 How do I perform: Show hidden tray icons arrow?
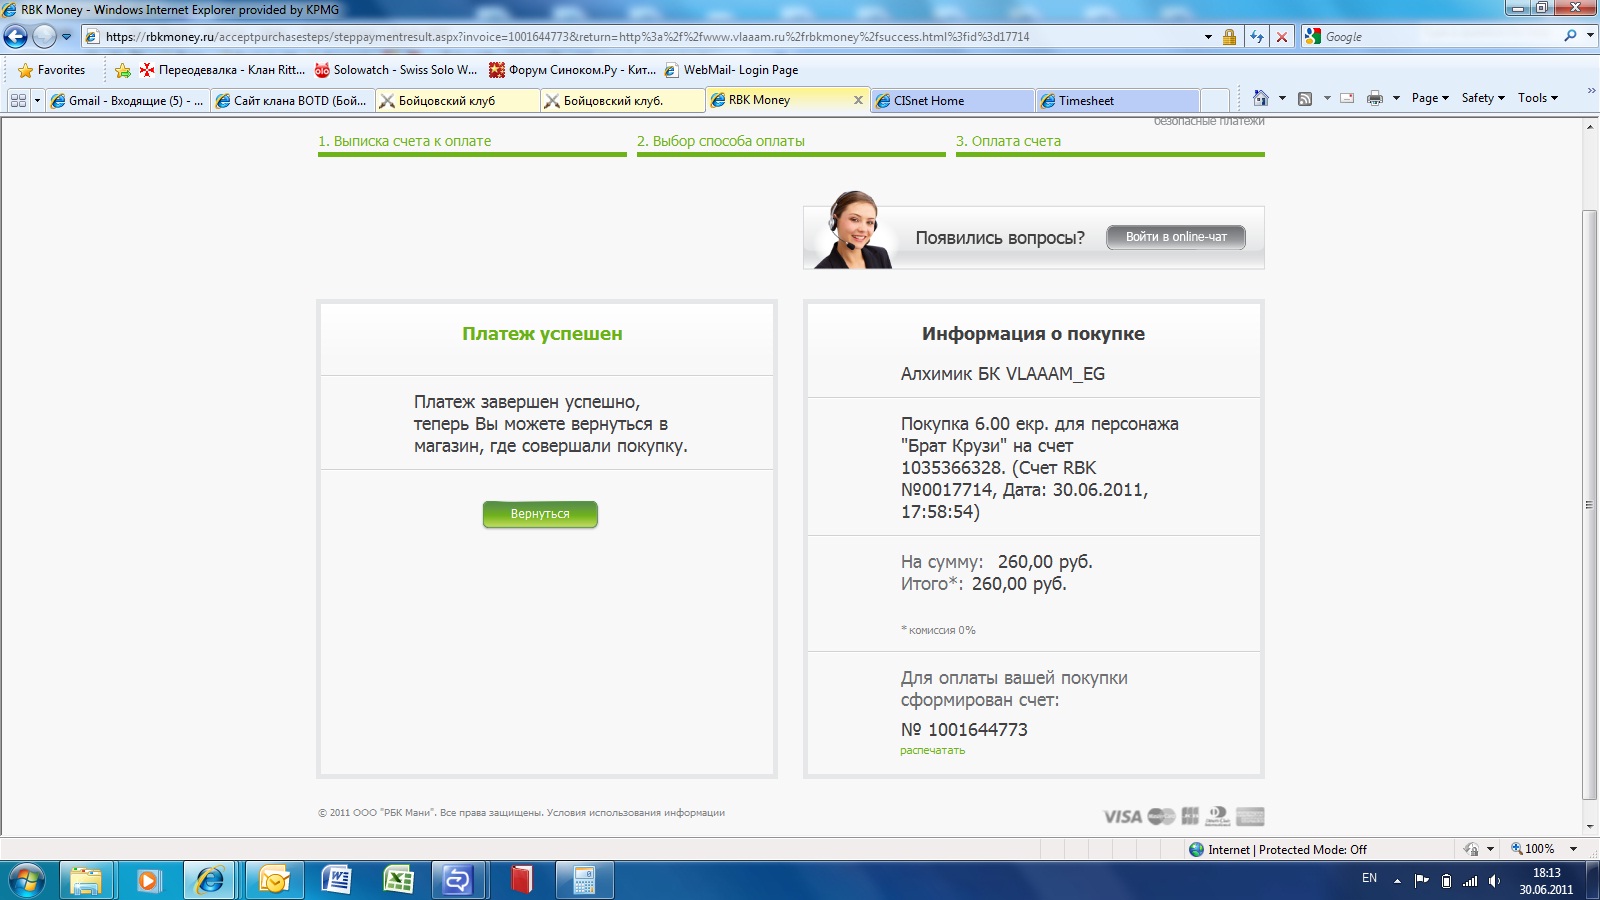pyautogui.click(x=1397, y=881)
